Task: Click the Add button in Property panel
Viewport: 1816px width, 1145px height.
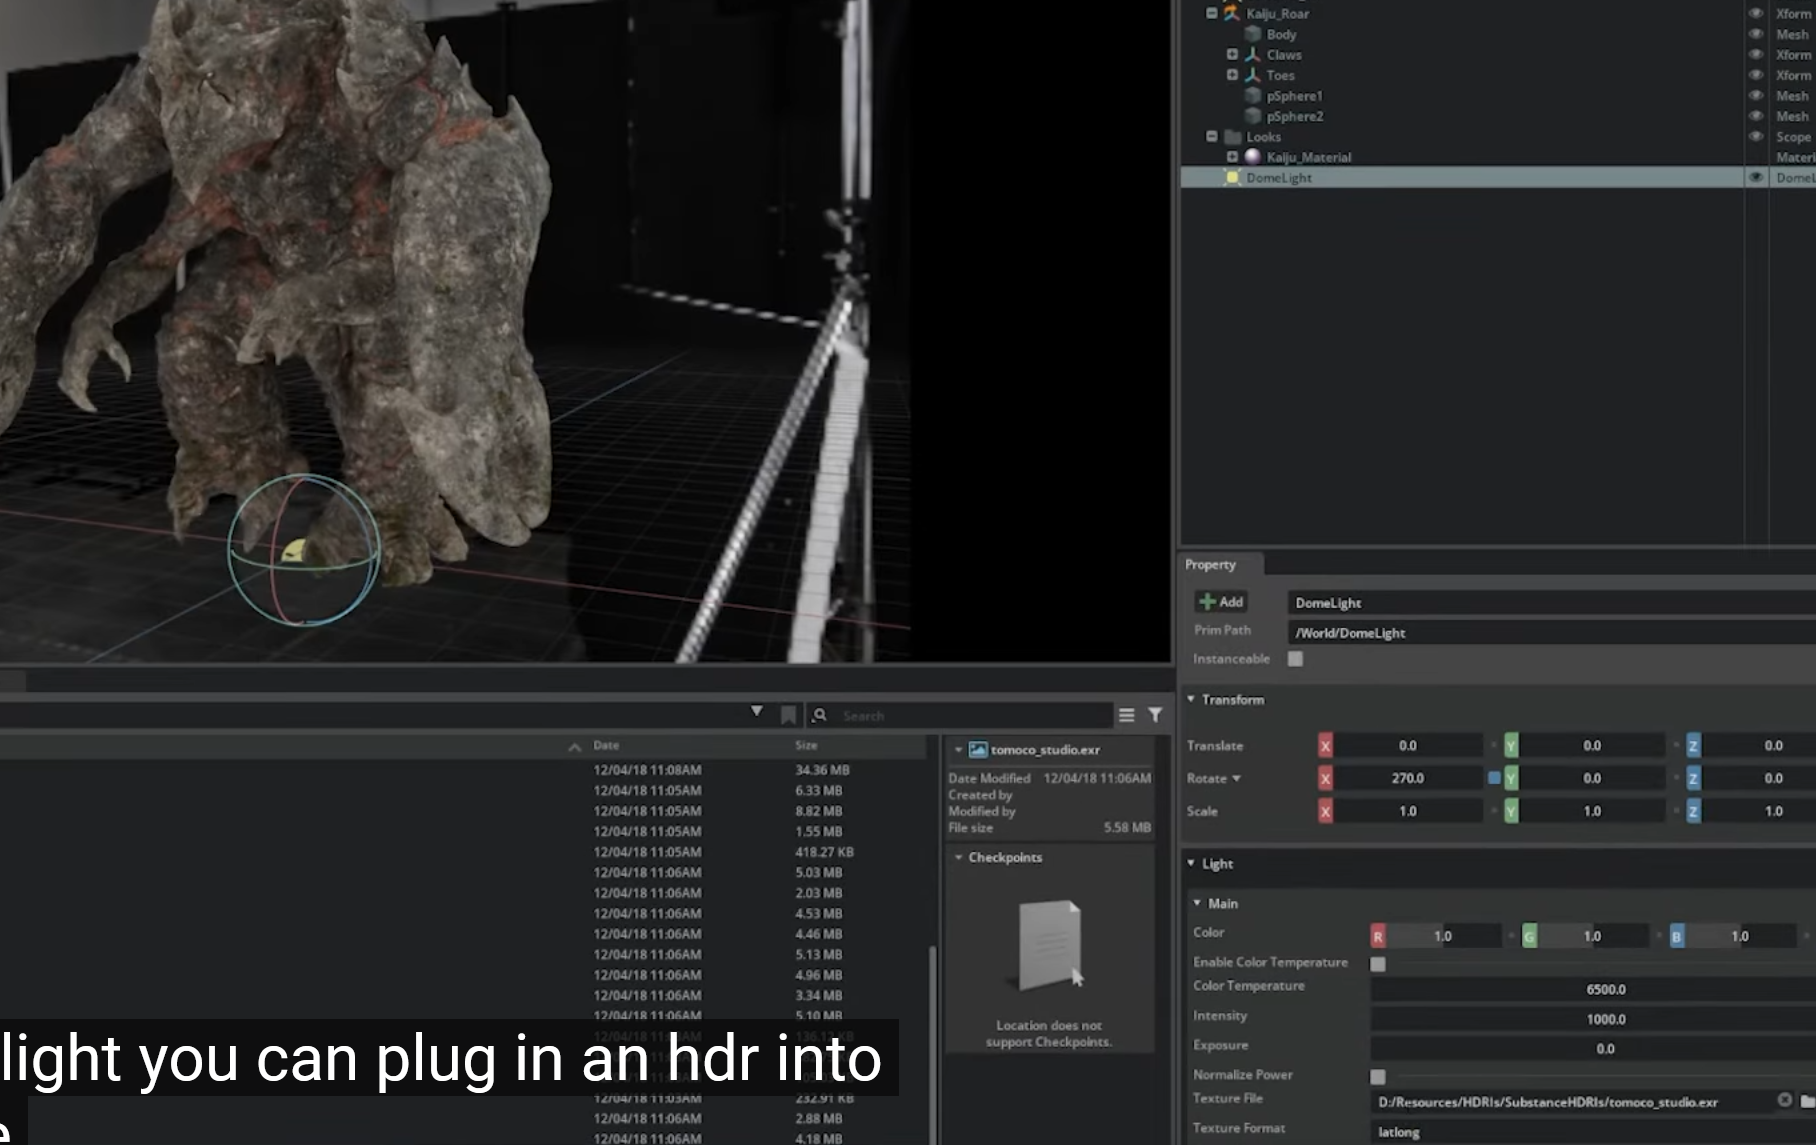Action: 1221,602
